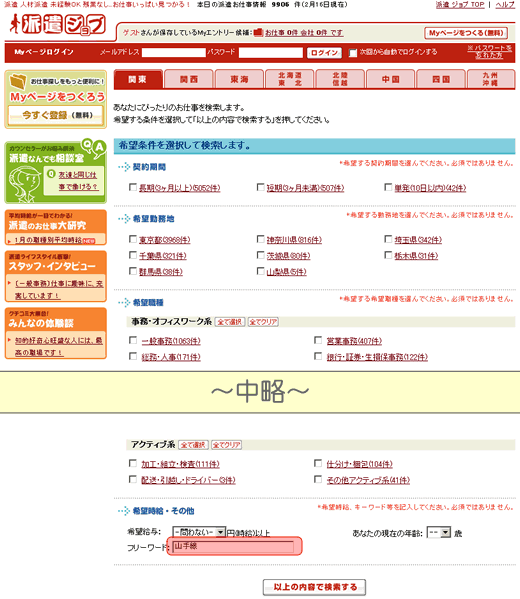Enable the 銀行・証券・生損保事務 checkbox
Screen dimensions: 520x599
click(318, 356)
